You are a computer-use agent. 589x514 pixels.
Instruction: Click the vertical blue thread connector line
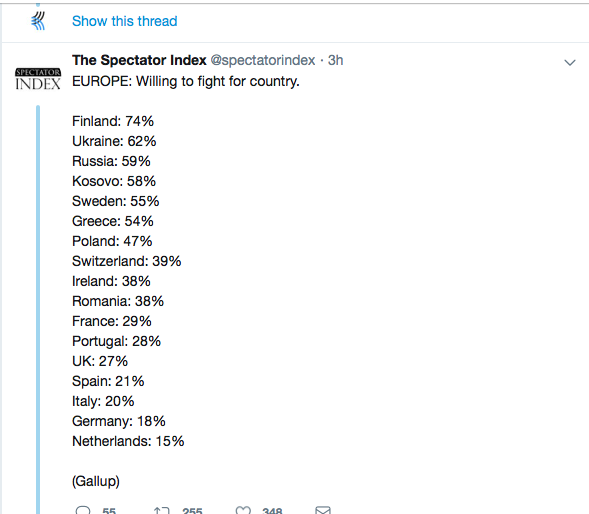pos(38,310)
